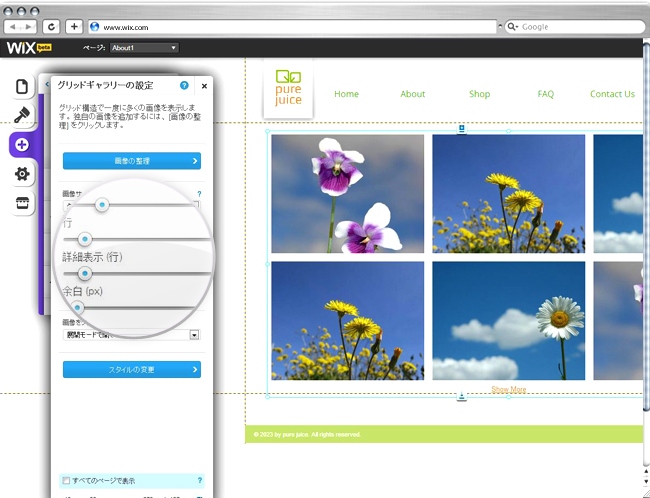The height and width of the screenshot is (498, 650).
Task: Click the www.wix.com address field
Action: point(292,27)
